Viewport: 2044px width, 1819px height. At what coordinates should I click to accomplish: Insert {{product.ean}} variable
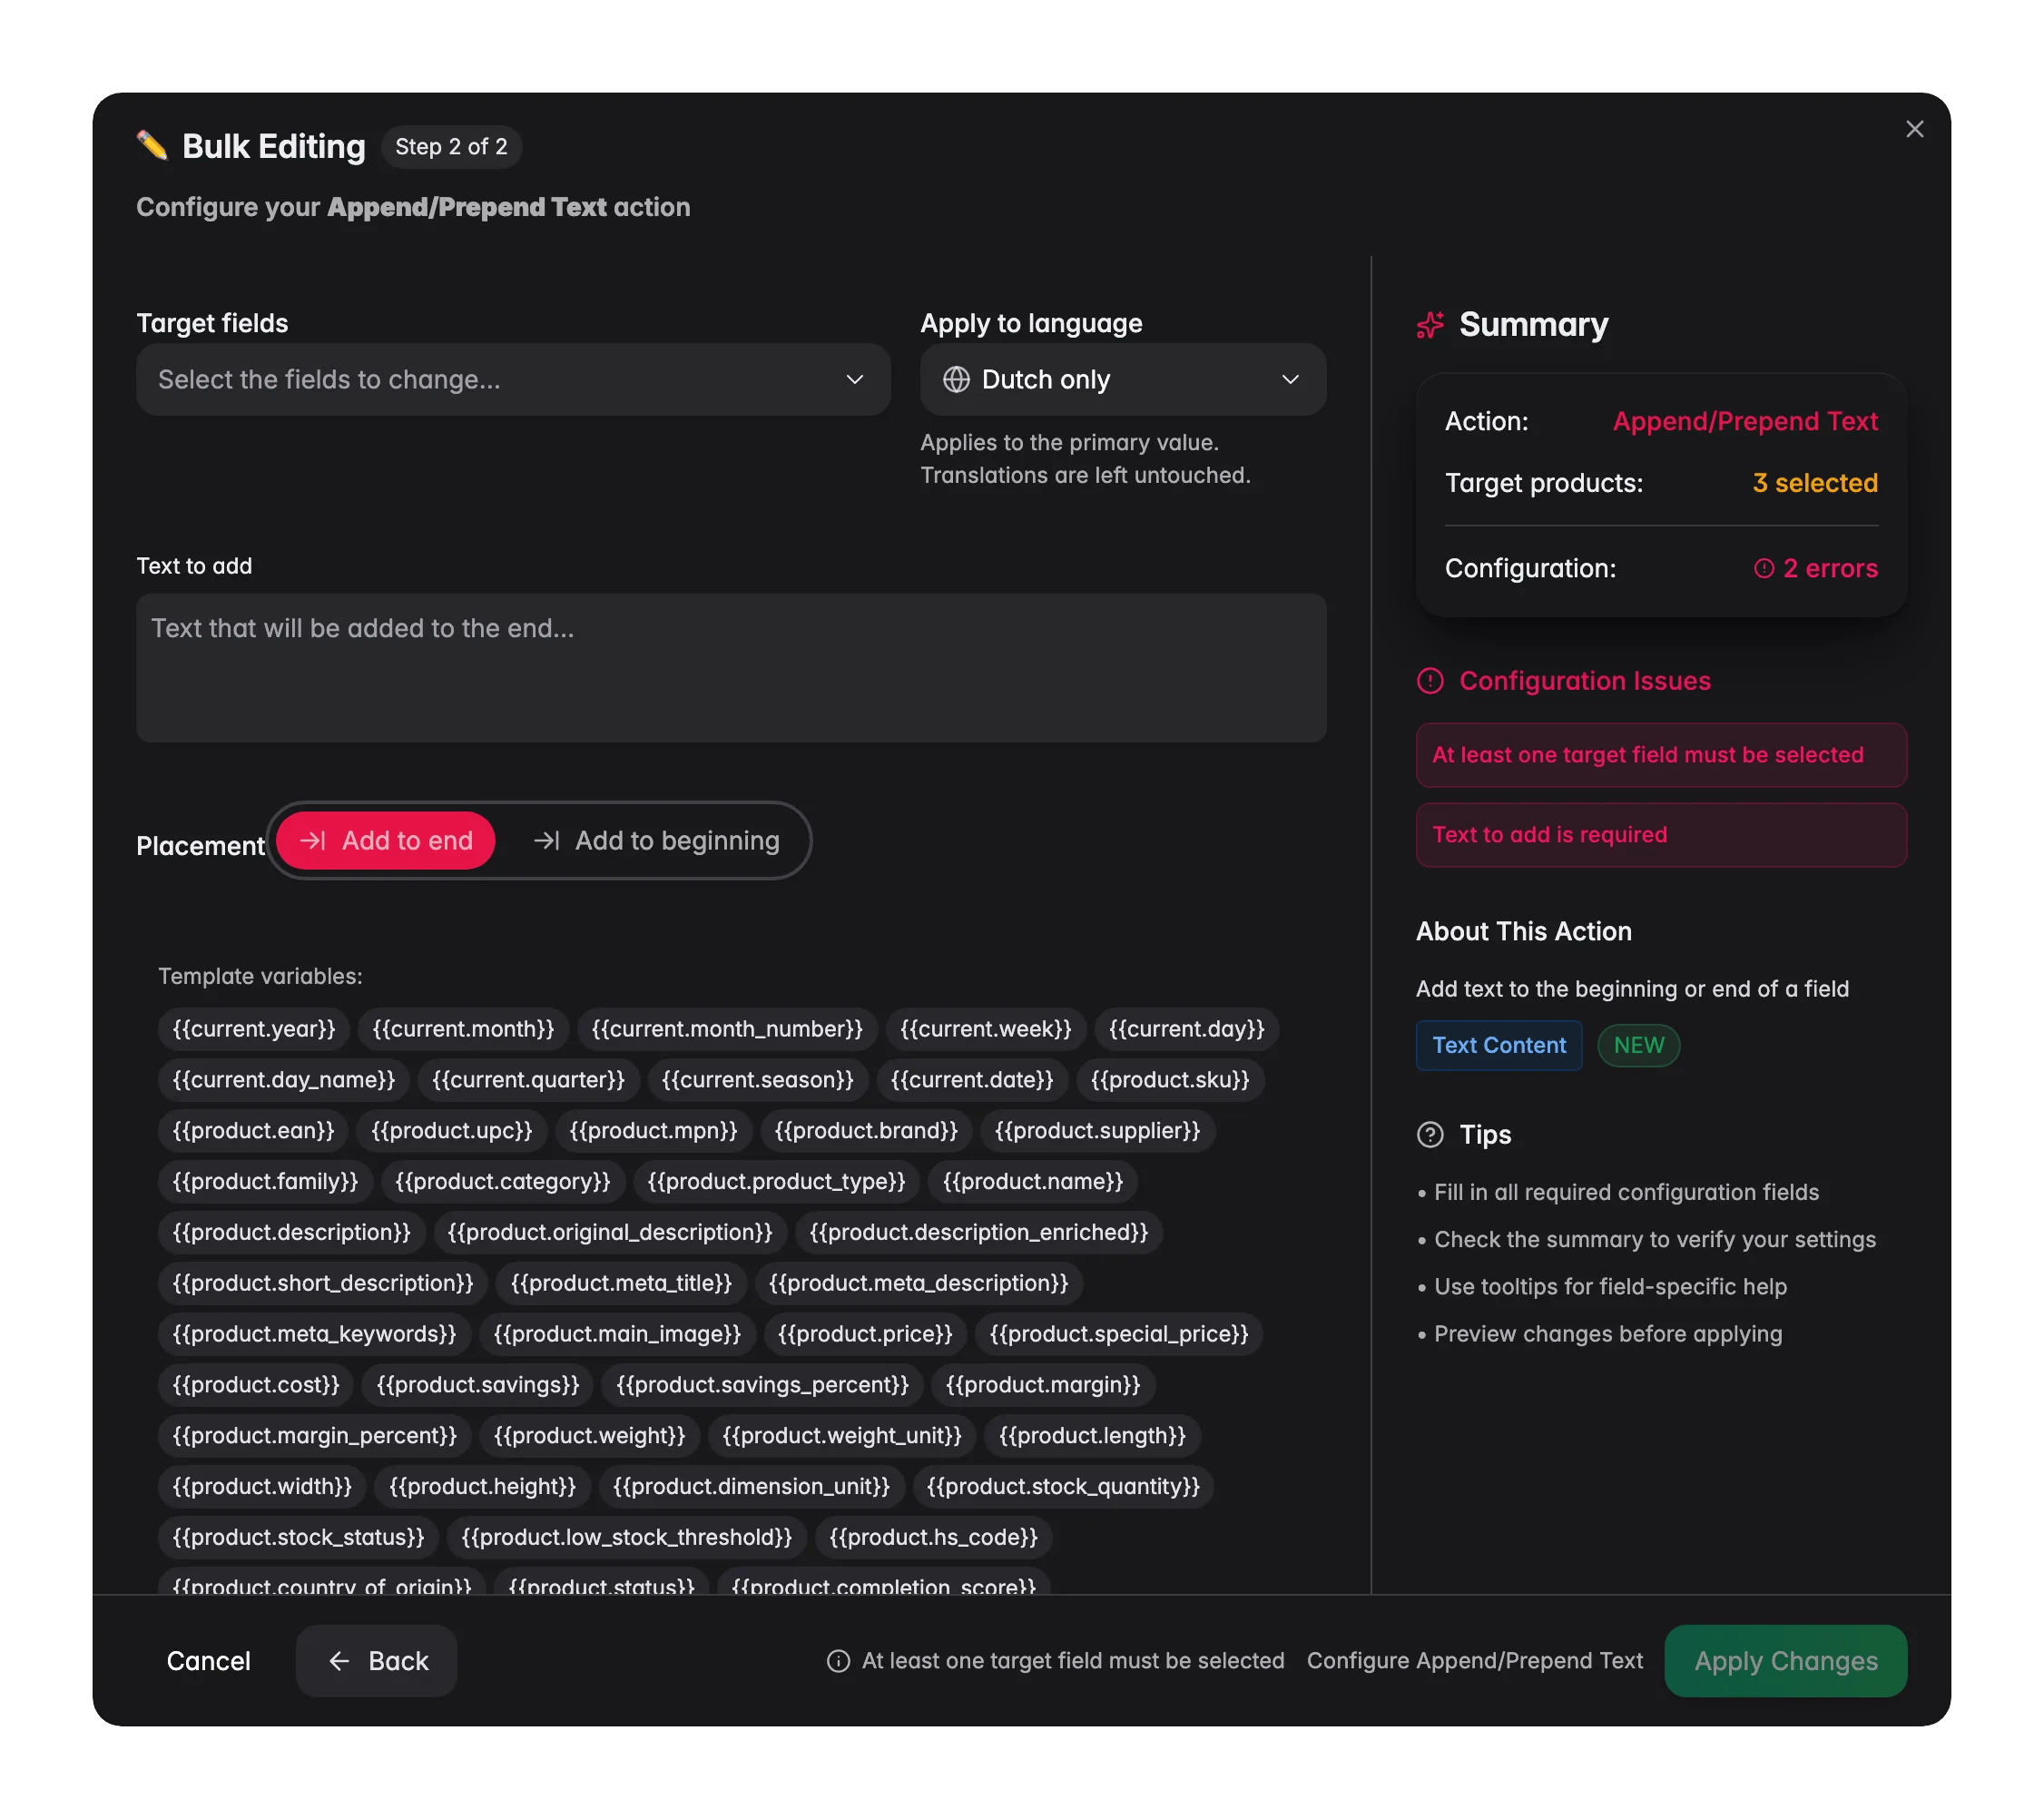click(253, 1131)
